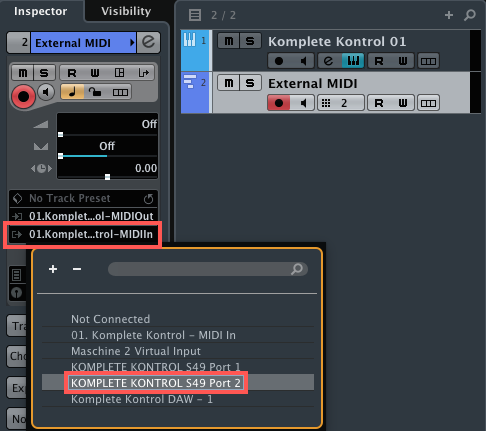The width and height of the screenshot is (486, 431).
Task: Open the lanes button on Komplete Kontrol track
Action: click(x=428, y=61)
